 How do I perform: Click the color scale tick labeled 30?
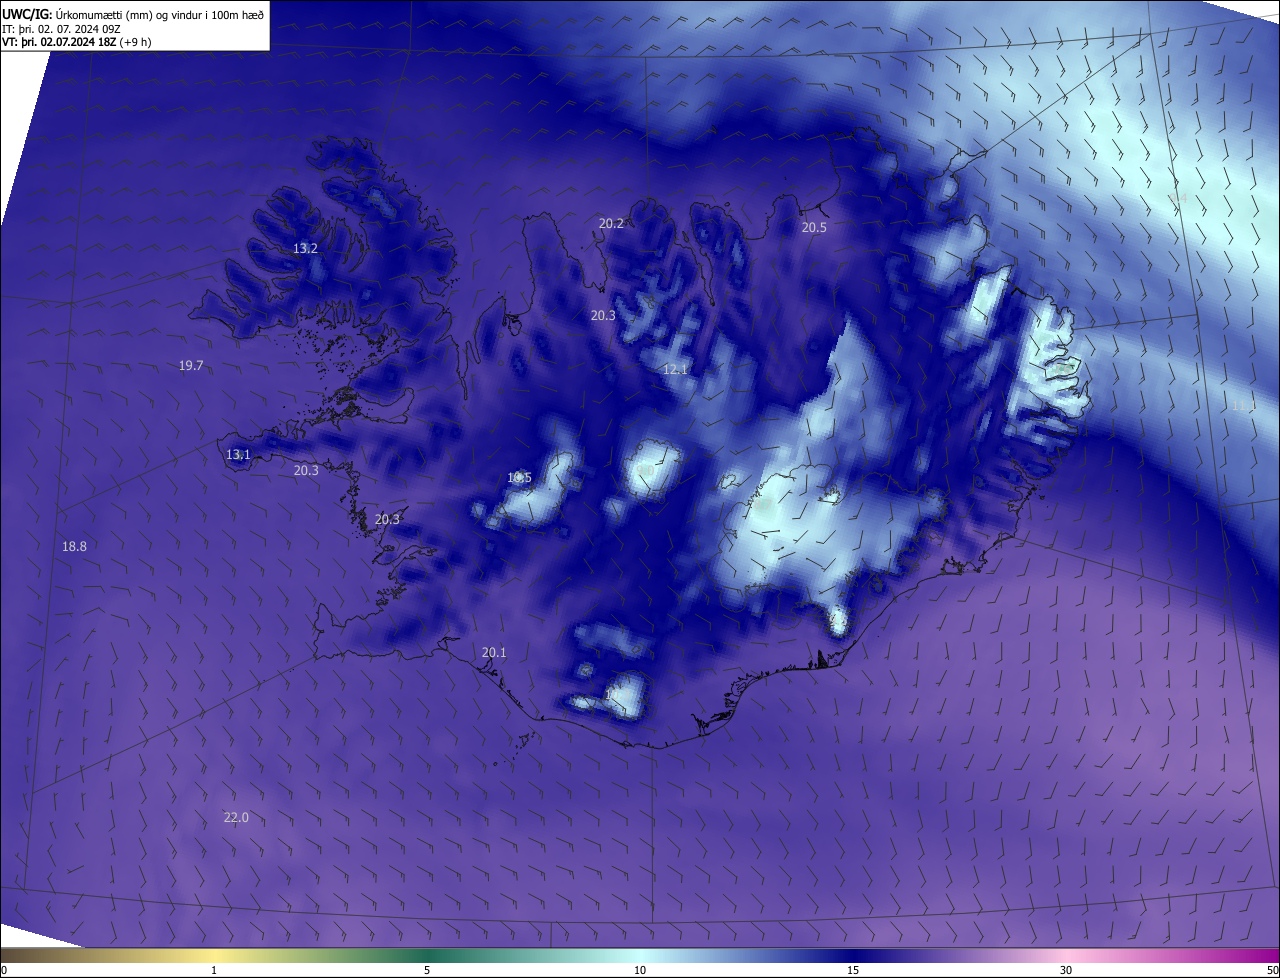1066,970
